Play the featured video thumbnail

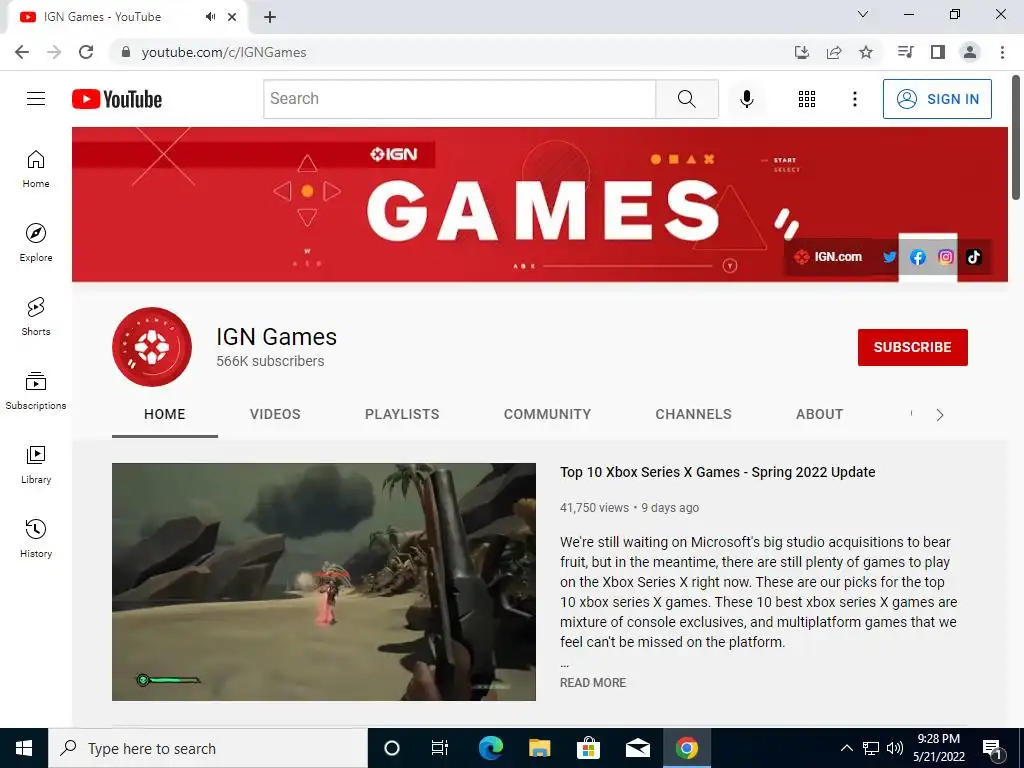(x=324, y=582)
